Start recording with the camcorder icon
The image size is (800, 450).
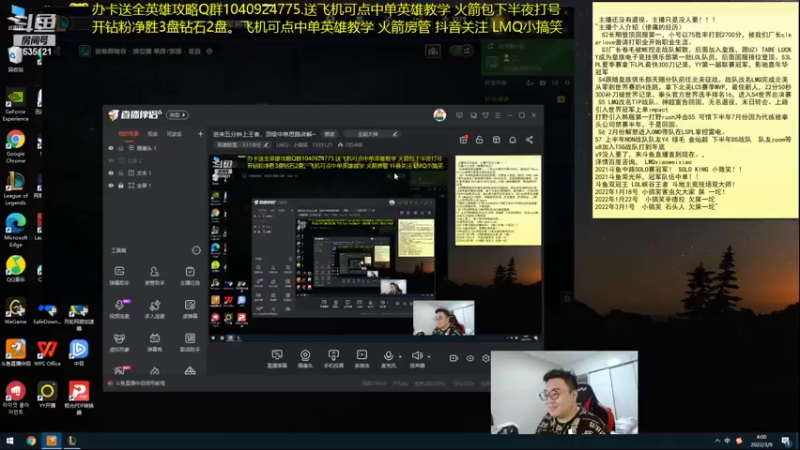click(x=454, y=358)
